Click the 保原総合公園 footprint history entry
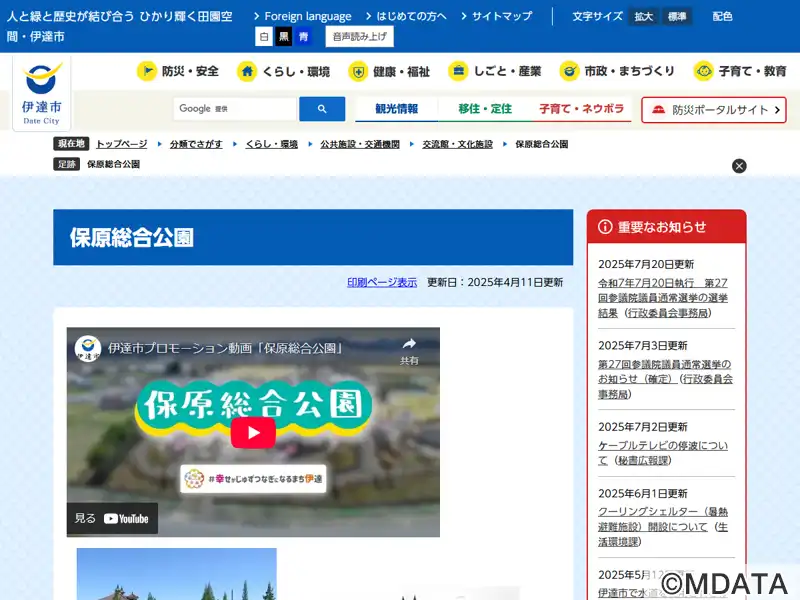Image resolution: width=800 pixels, height=600 pixels. coord(113,164)
